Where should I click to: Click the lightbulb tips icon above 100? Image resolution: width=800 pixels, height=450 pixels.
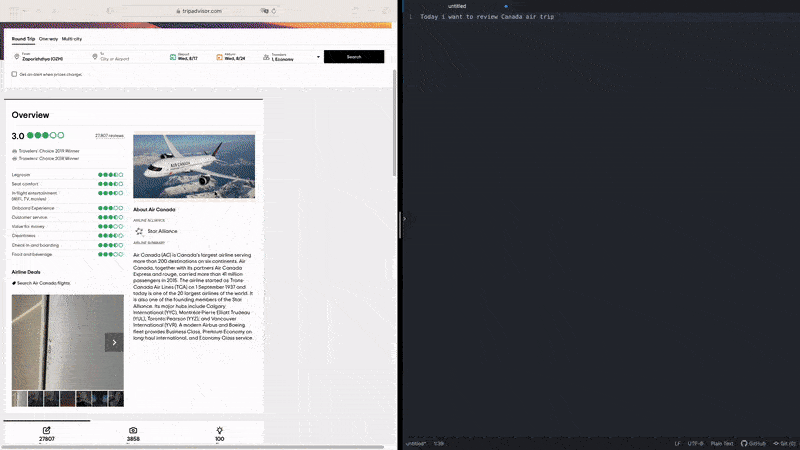click(219, 430)
